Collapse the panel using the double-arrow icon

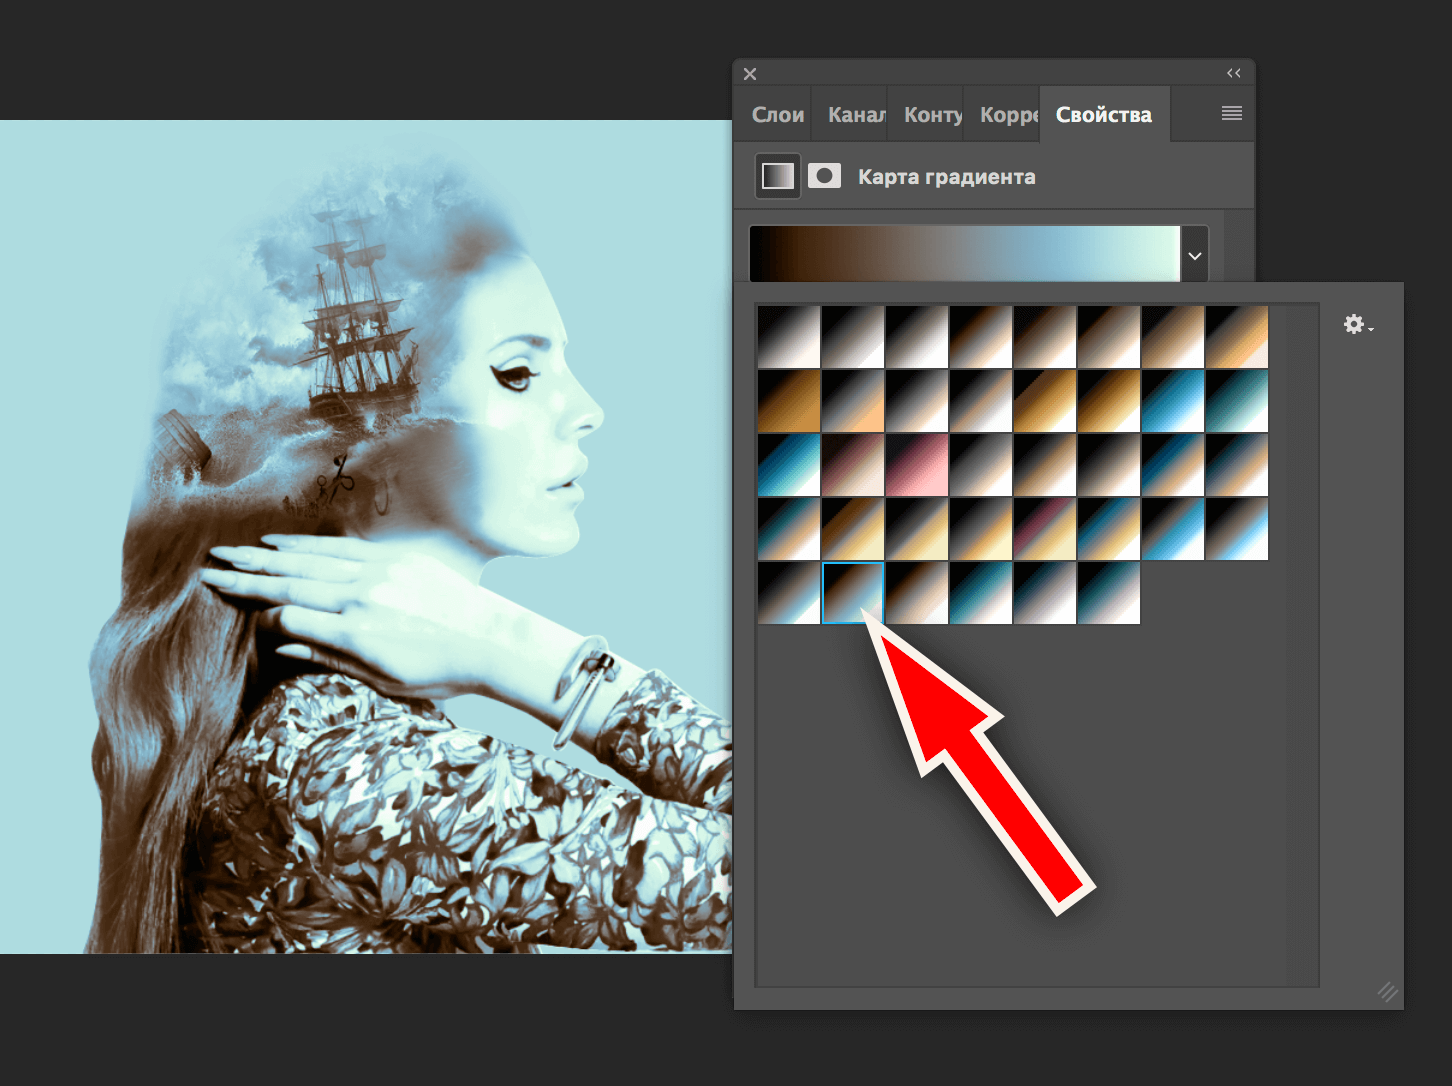pos(1233,73)
